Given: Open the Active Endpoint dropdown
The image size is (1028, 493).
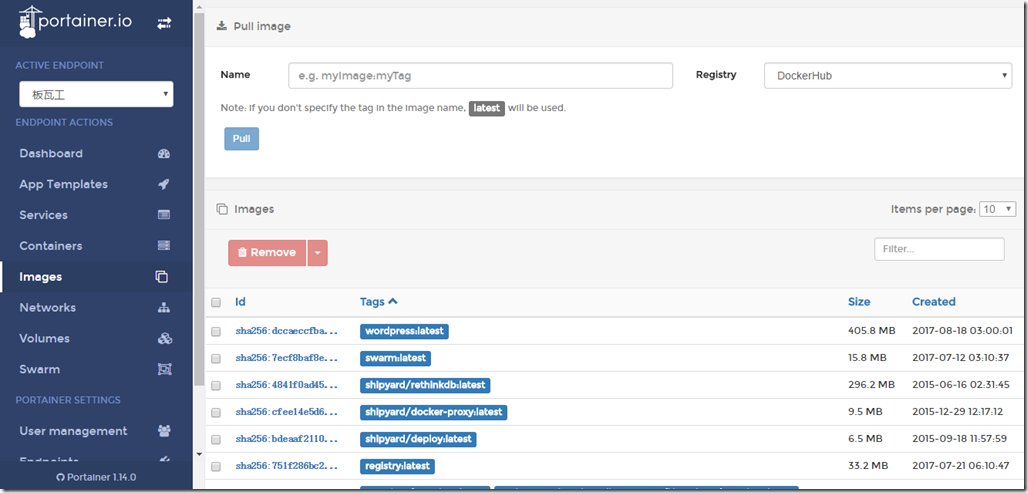Looking at the screenshot, I should [96, 94].
